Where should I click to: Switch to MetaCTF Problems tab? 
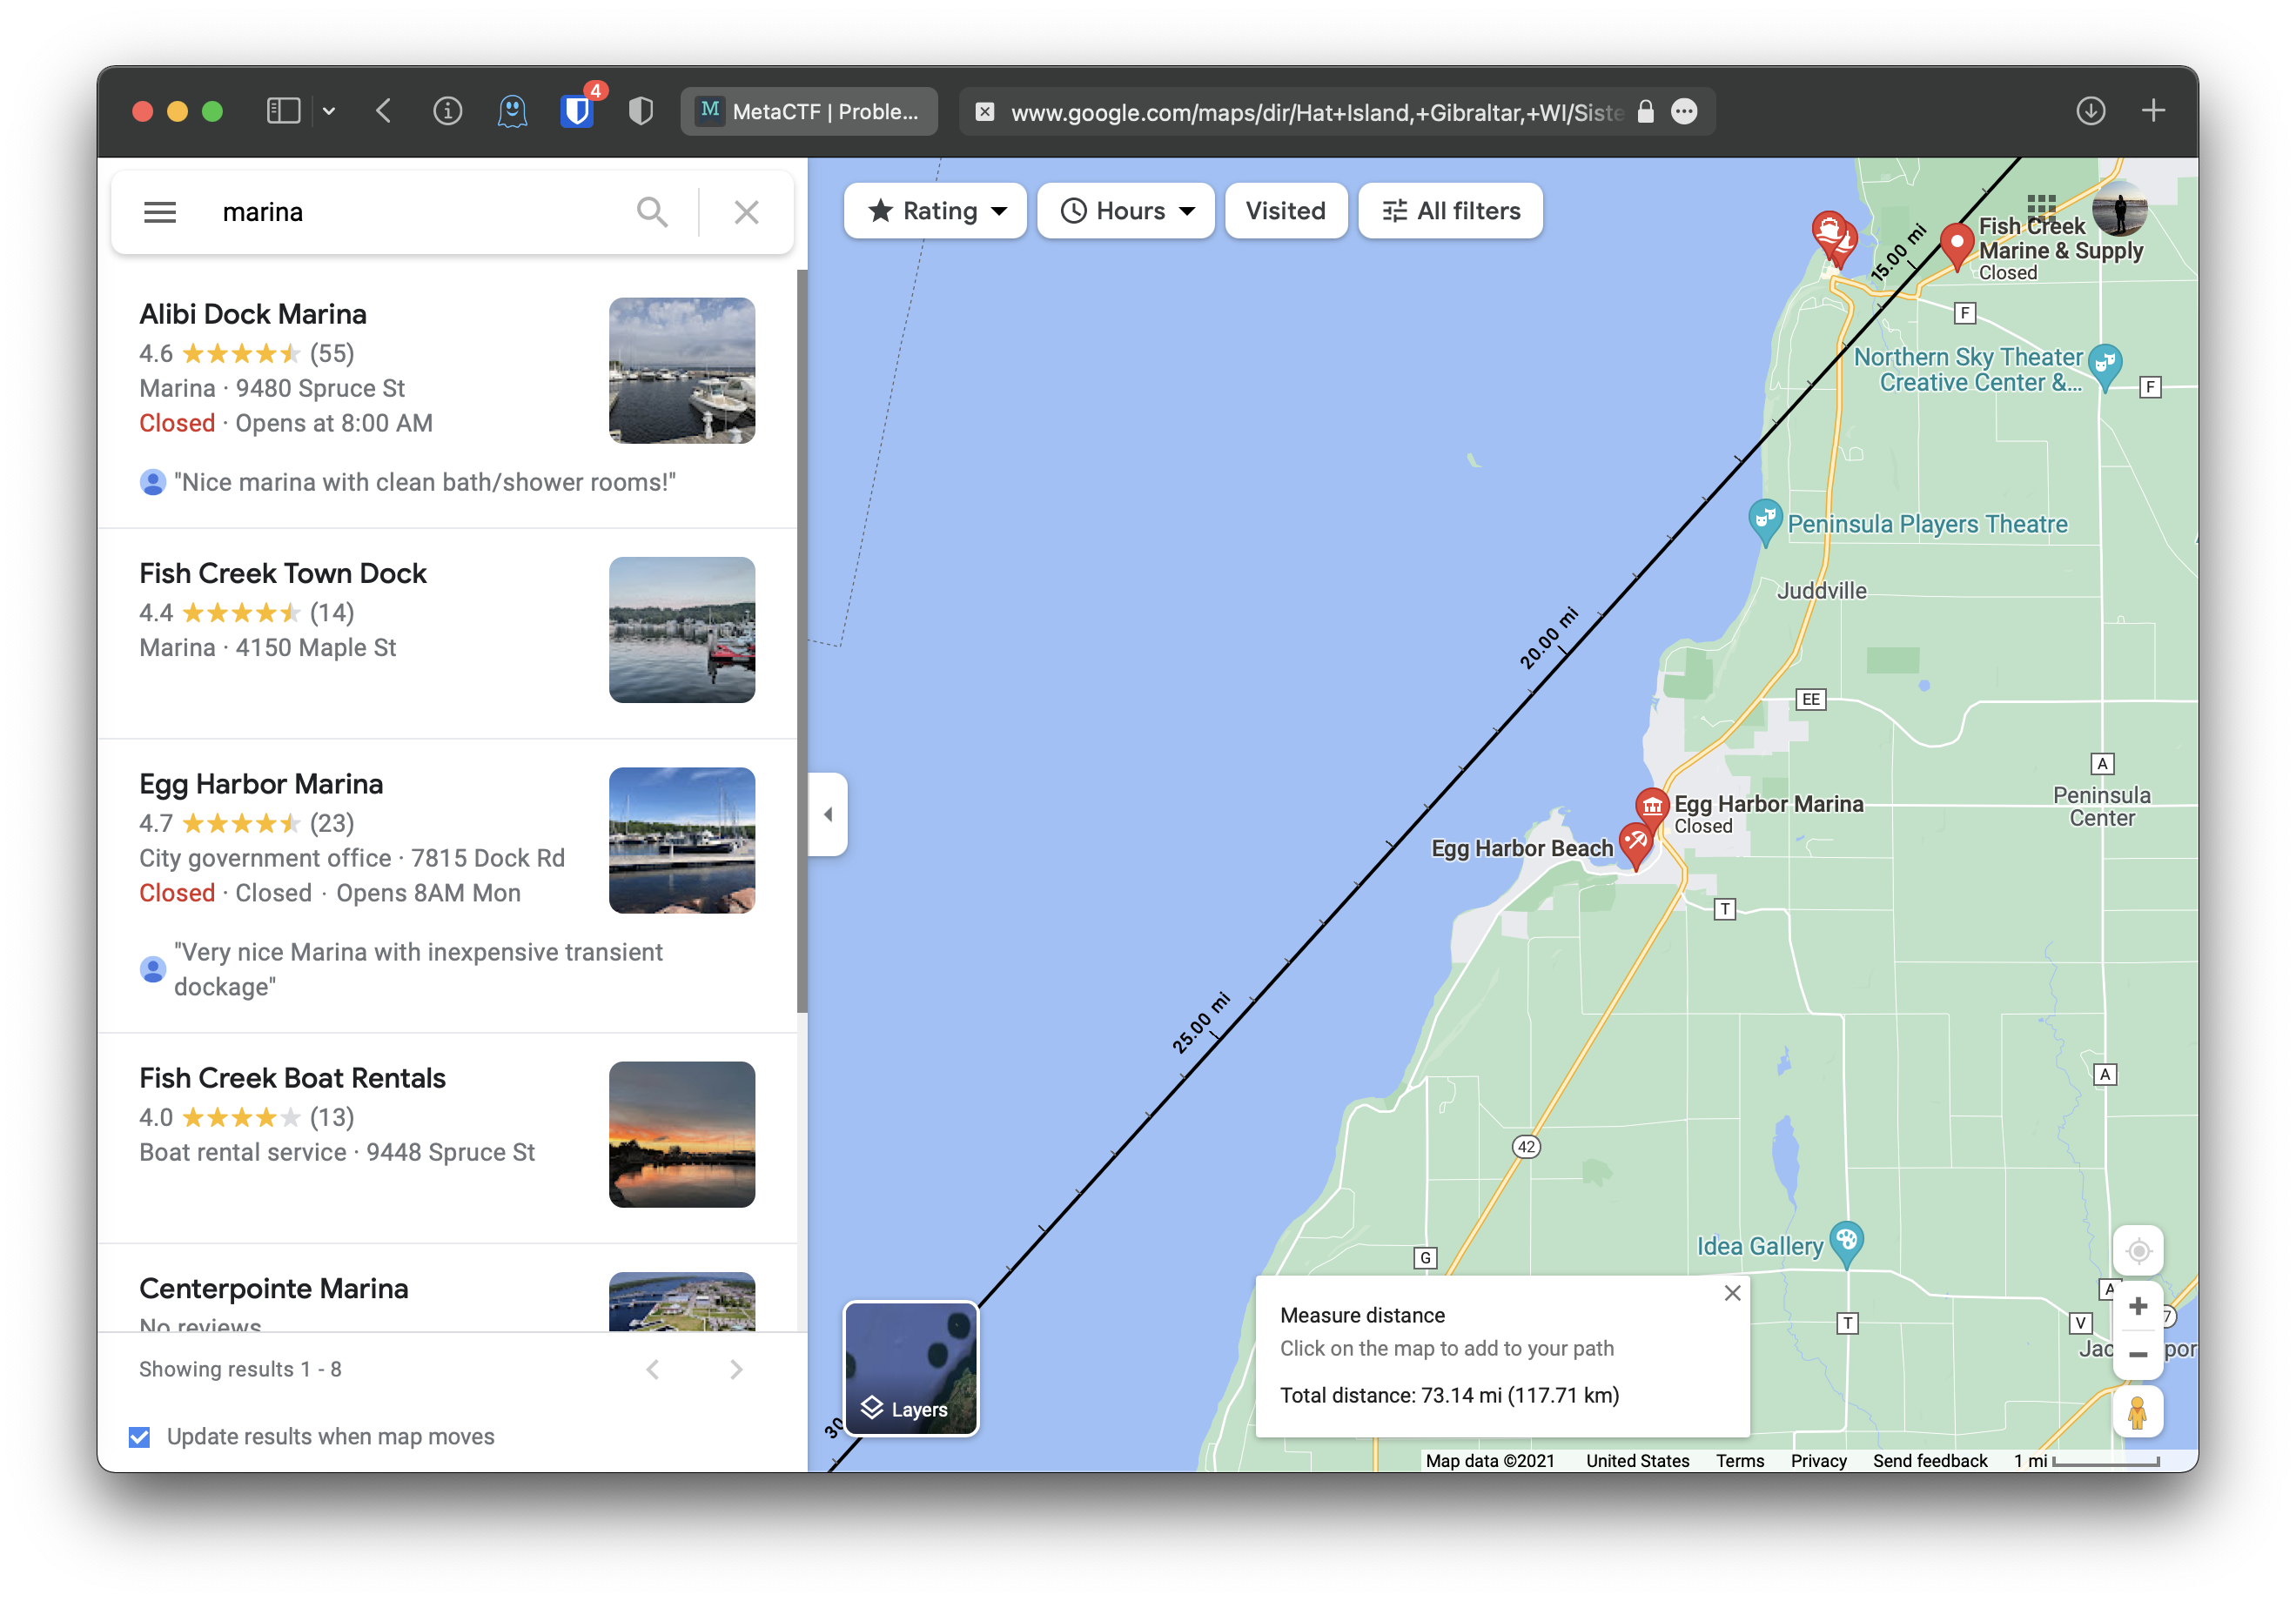pyautogui.click(x=809, y=111)
